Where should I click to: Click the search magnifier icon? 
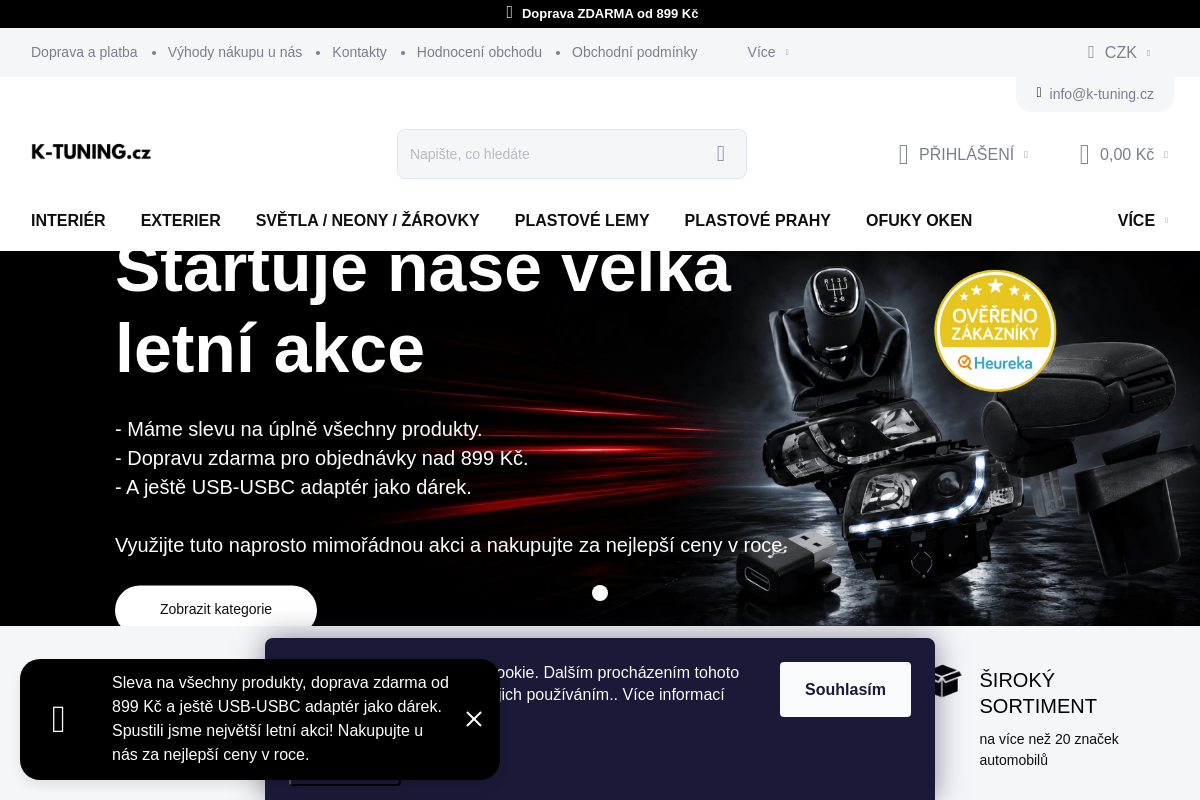(x=721, y=154)
